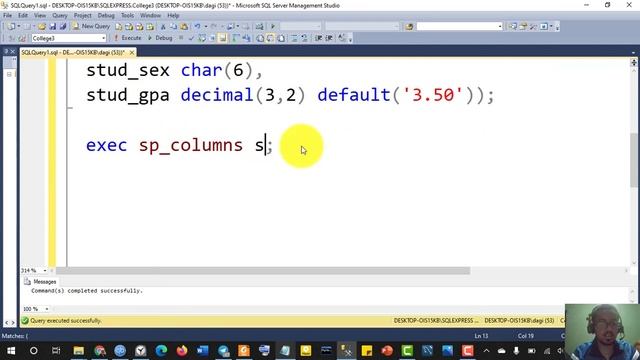The image size is (640, 360).
Task: Open the Debug menu
Action: click(x=106, y=16)
